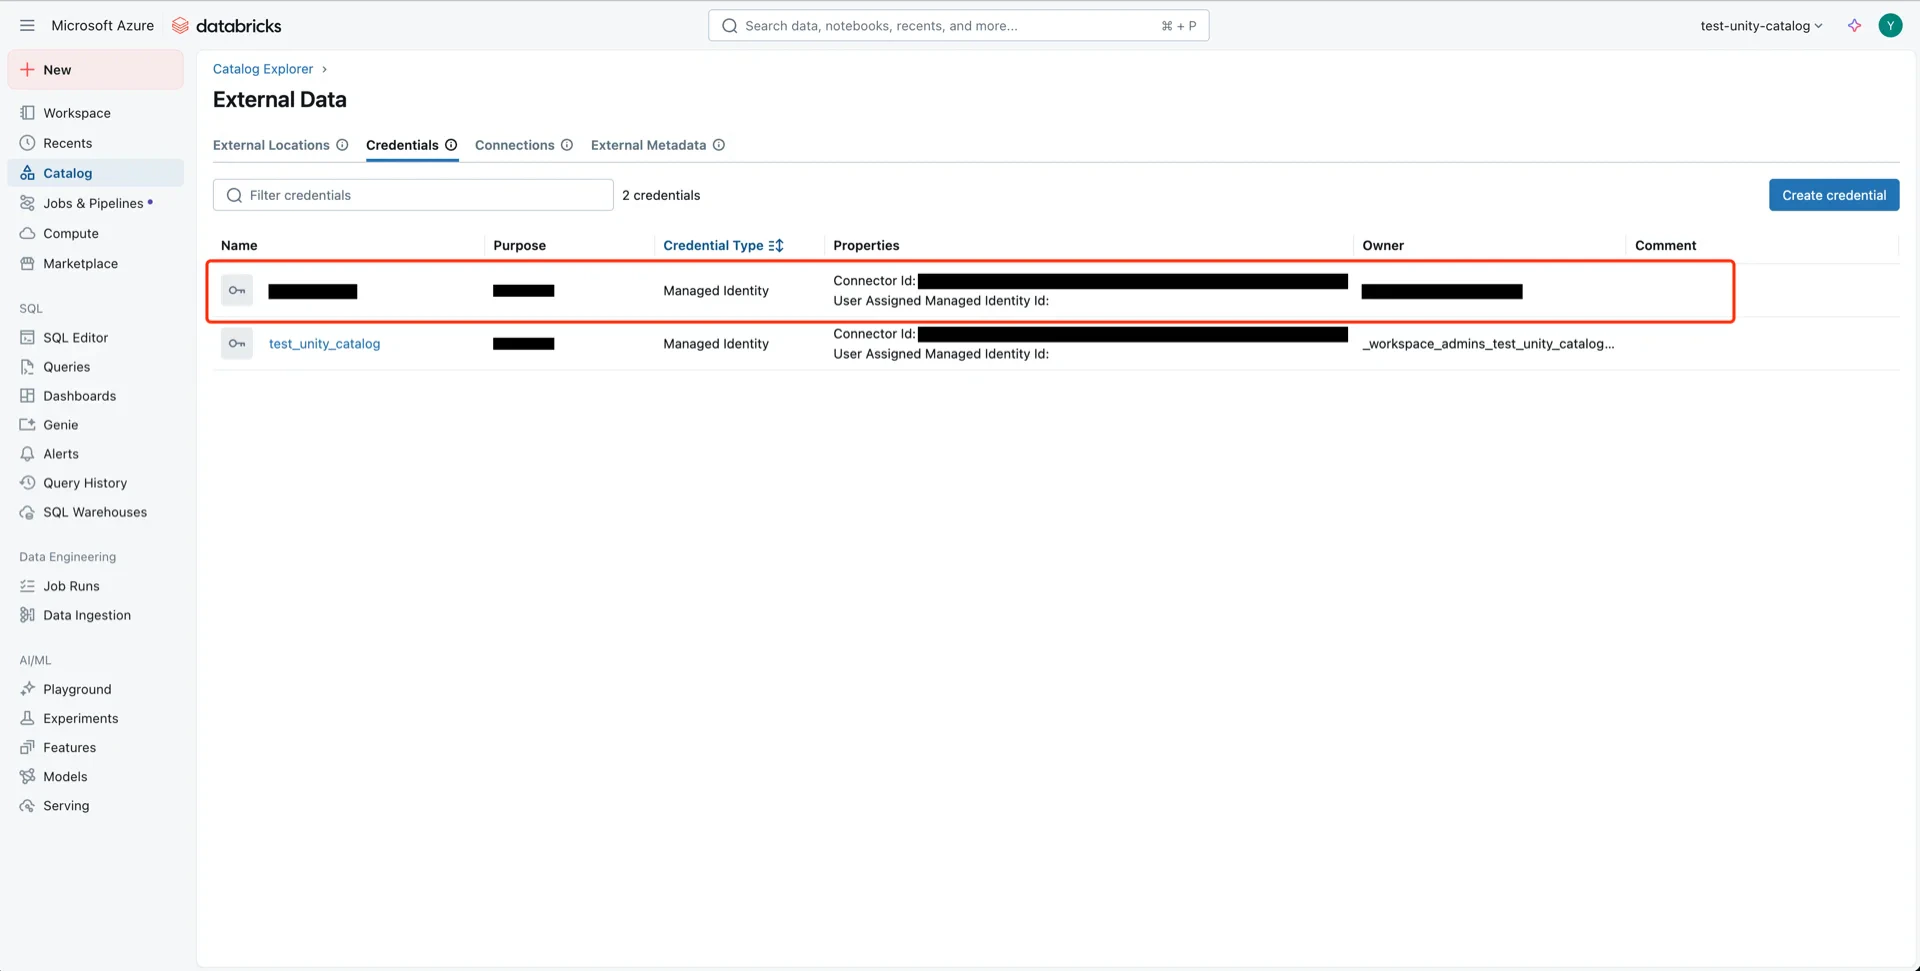
Task: Click the key icon for test_unity_catalog
Action: tap(237, 344)
